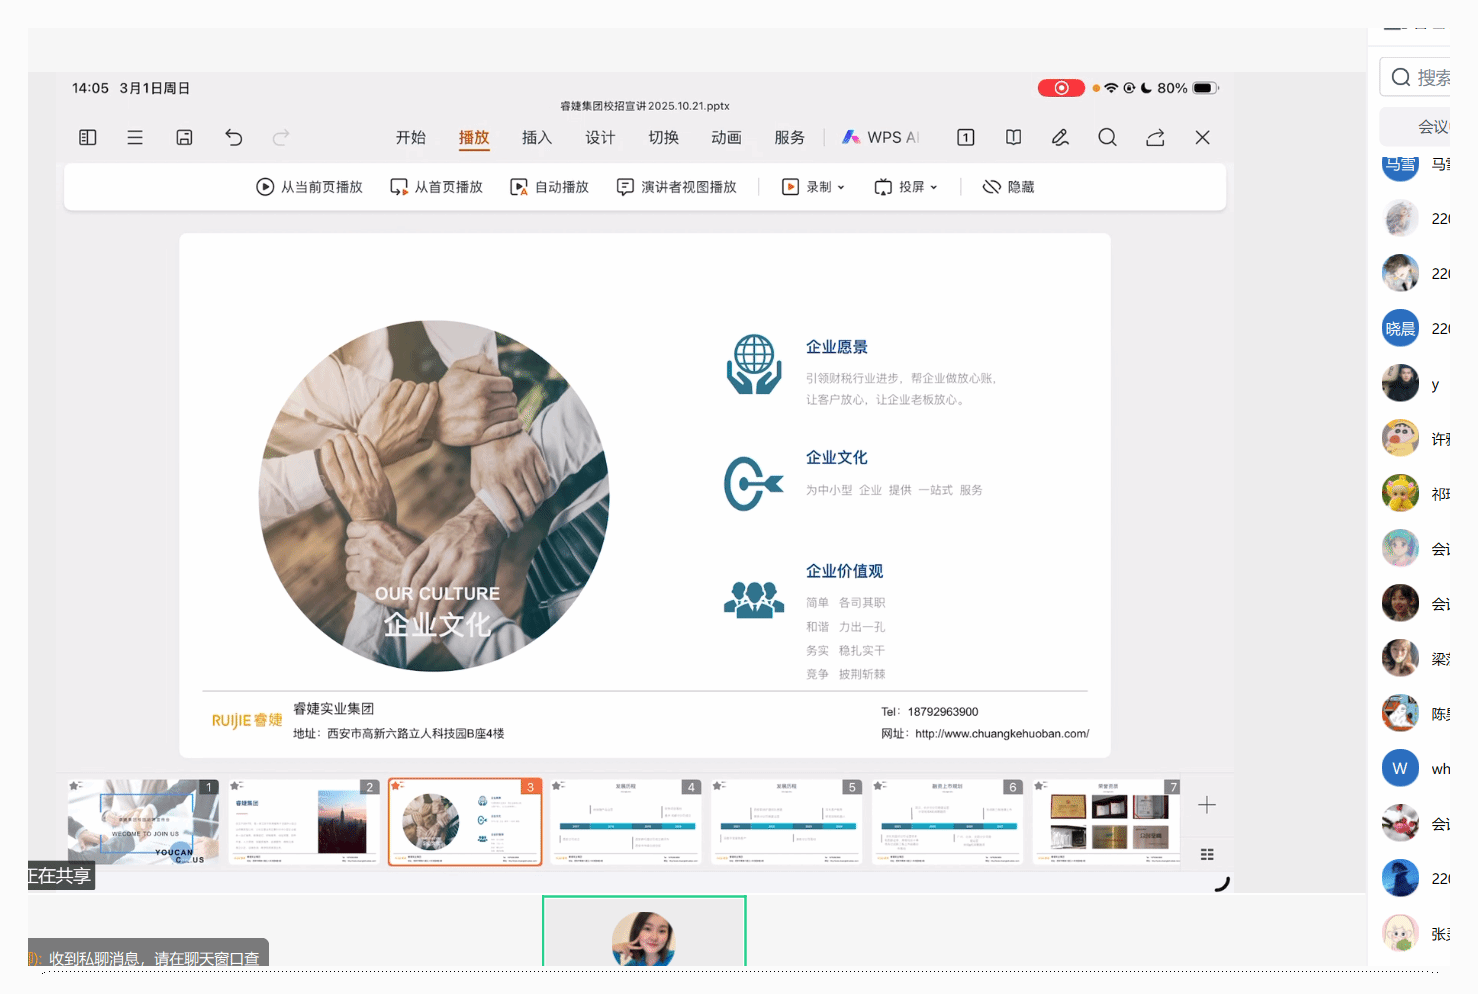
Task: Click the search magnifier icon in WPS toolbar
Action: coord(1107,138)
